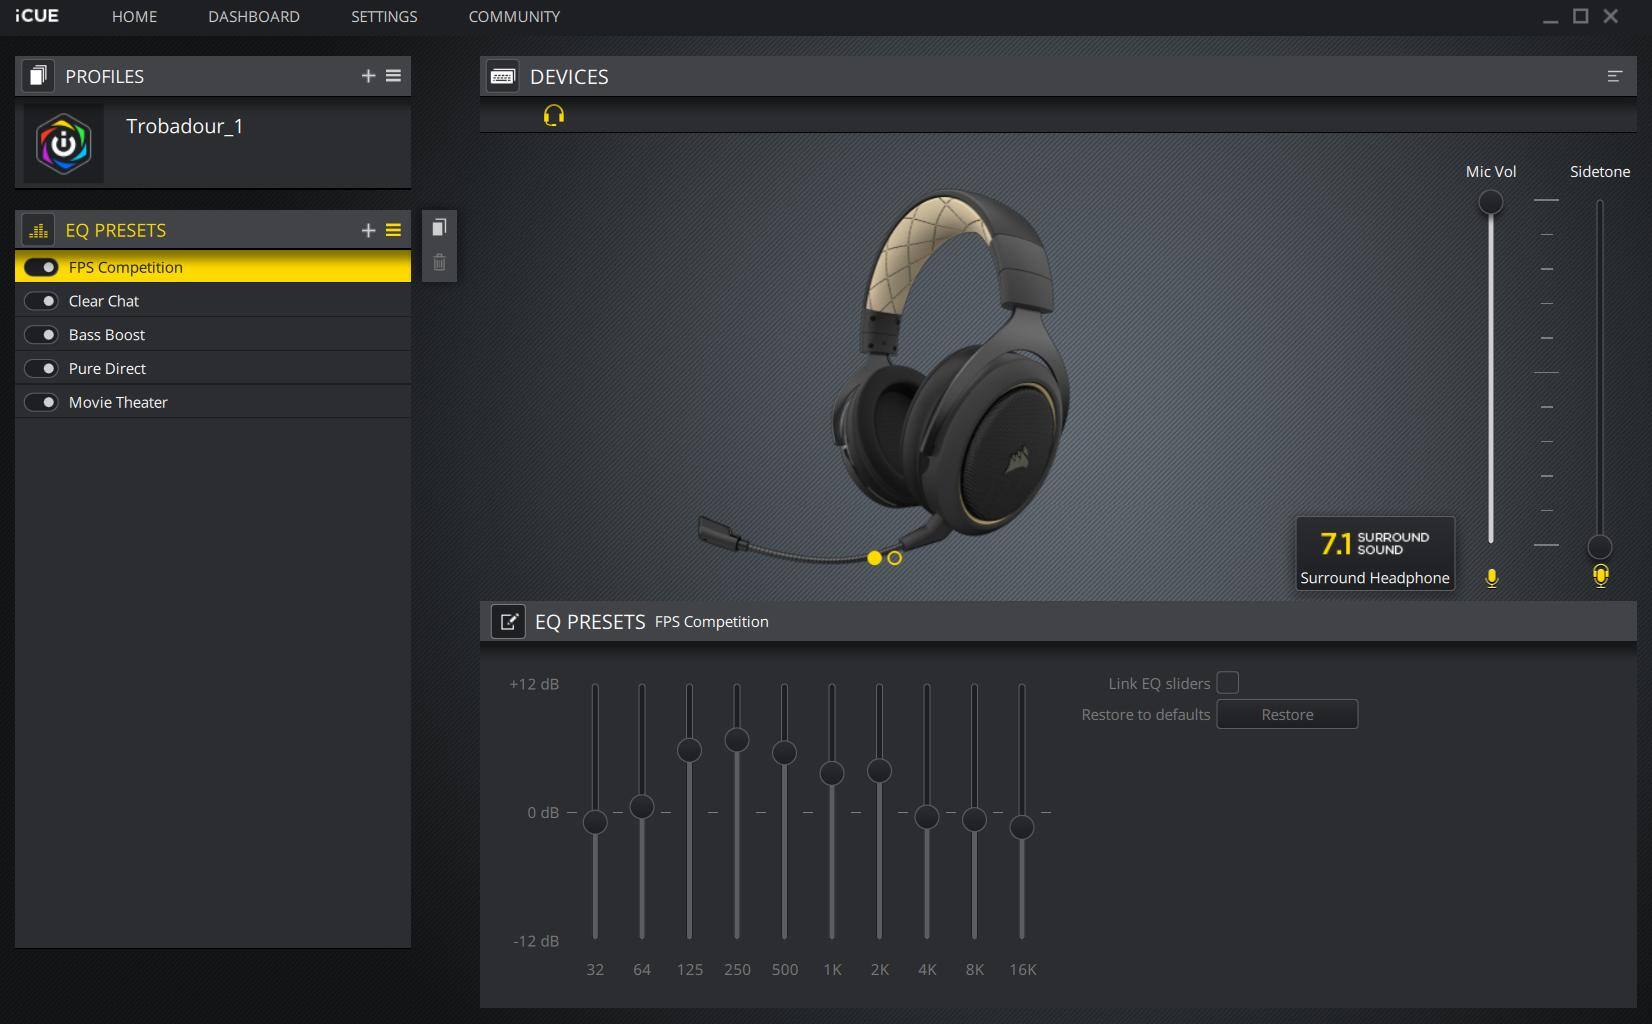1652x1024 pixels.
Task: Open the EQ Presets hamburger menu
Action: [394, 230]
